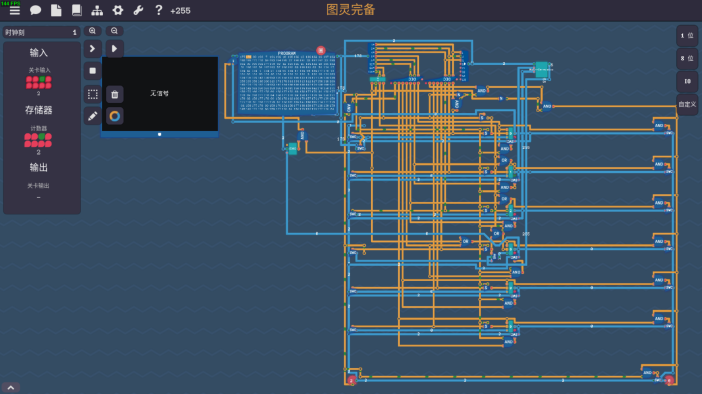
Task: Click the 计数器 counter bit indicator
Action: click(x=38, y=140)
